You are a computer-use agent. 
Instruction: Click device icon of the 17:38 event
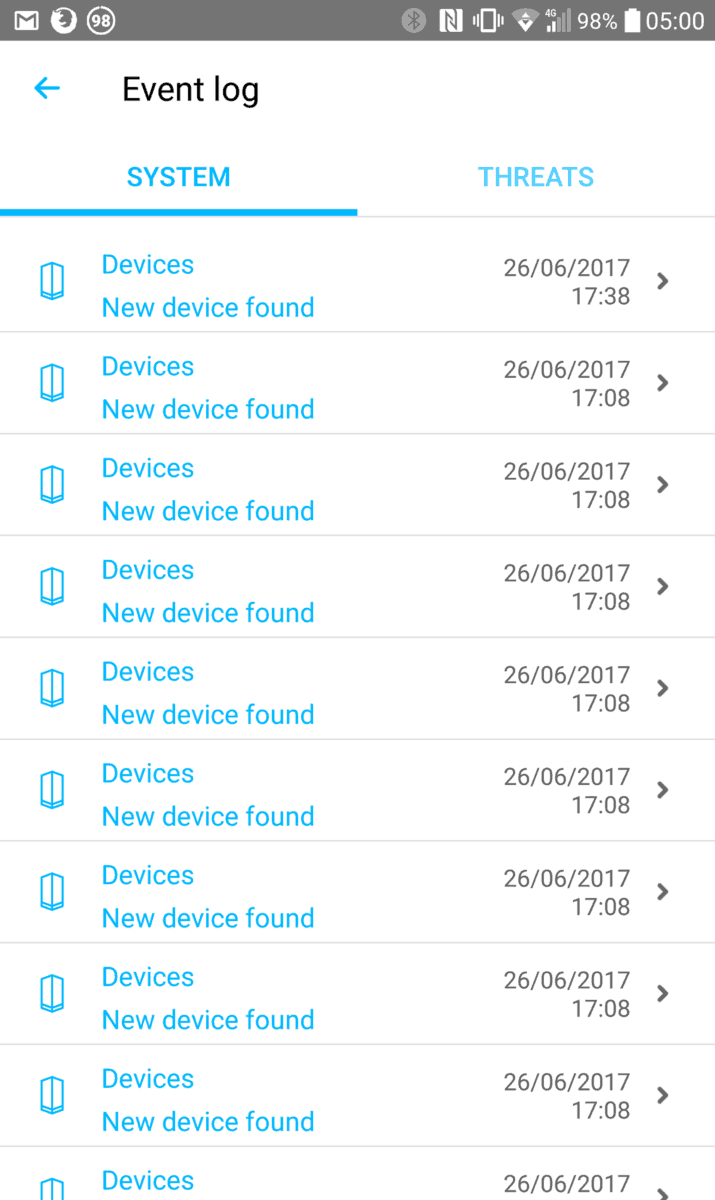tap(52, 281)
